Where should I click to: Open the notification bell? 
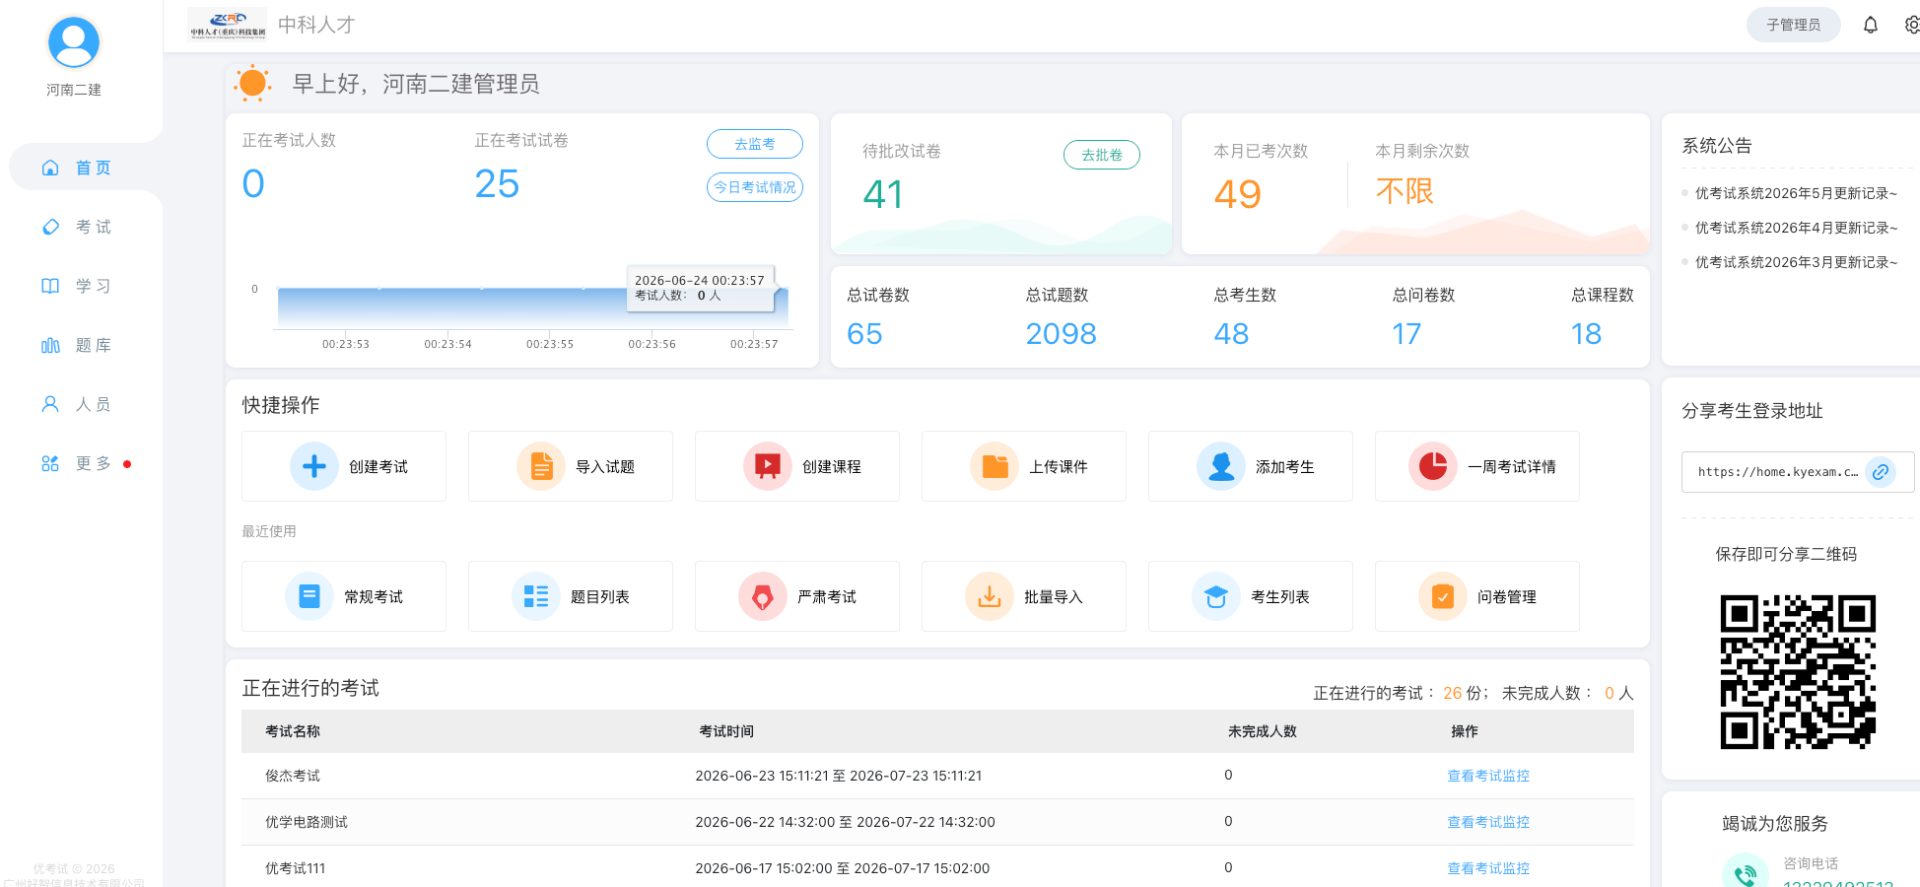[1870, 25]
